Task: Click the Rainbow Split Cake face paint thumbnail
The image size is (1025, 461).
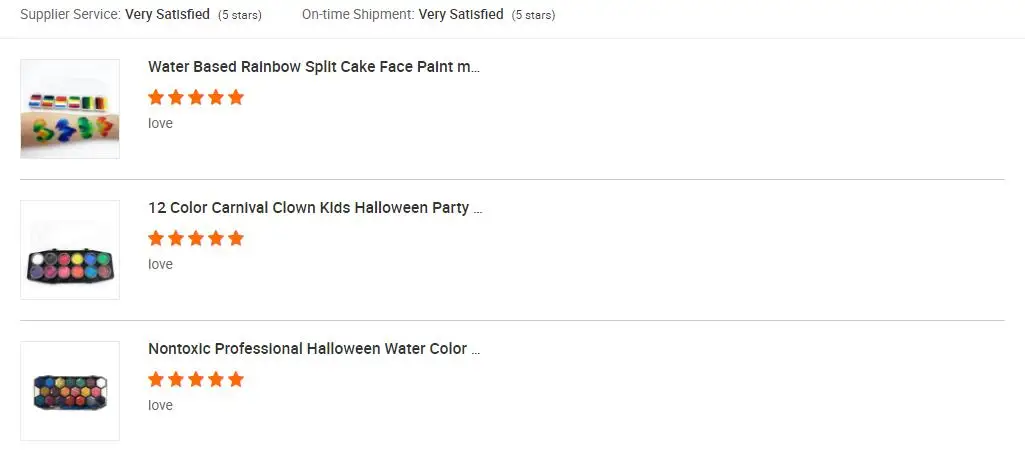Action: (70, 109)
